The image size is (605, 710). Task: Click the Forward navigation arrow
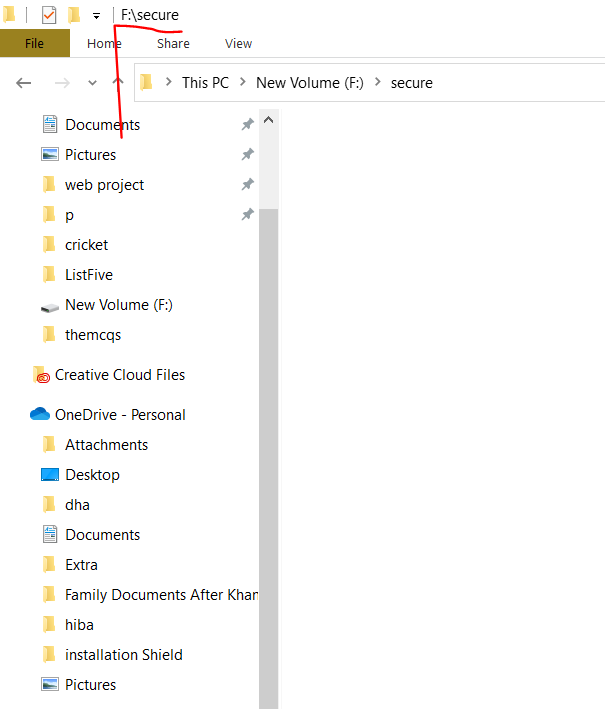pyautogui.click(x=62, y=83)
